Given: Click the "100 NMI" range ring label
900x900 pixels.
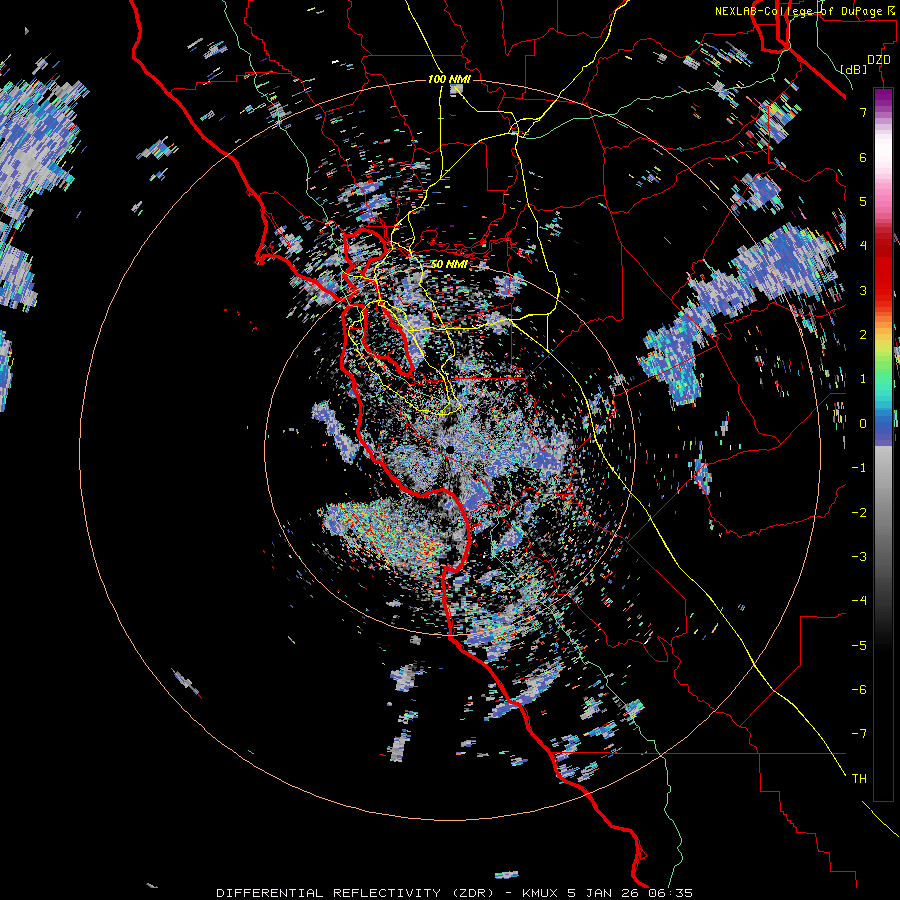Looking at the screenshot, I should pyautogui.click(x=449, y=79).
